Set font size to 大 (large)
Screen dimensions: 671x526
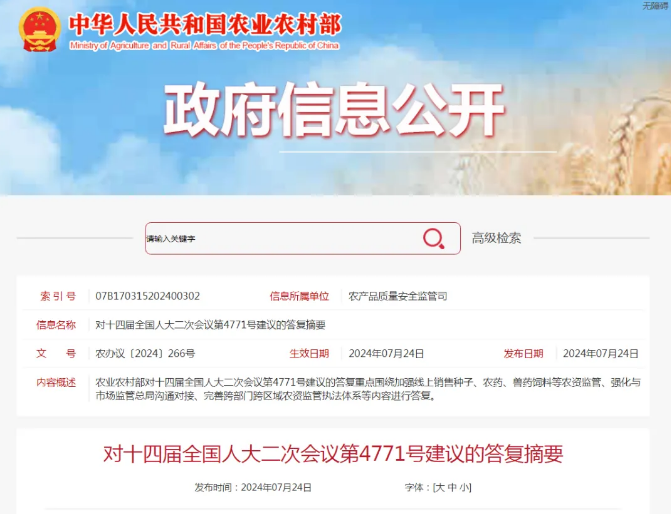438,487
